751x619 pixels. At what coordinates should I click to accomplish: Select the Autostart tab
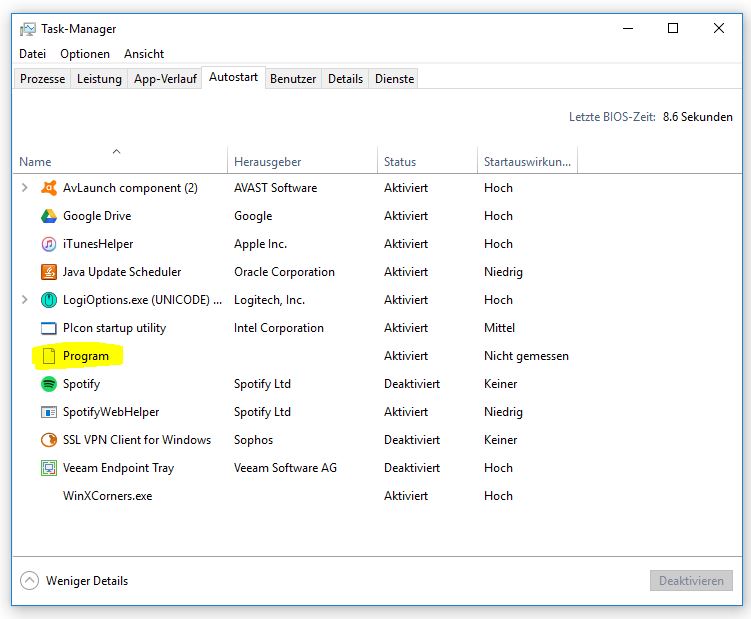[233, 77]
